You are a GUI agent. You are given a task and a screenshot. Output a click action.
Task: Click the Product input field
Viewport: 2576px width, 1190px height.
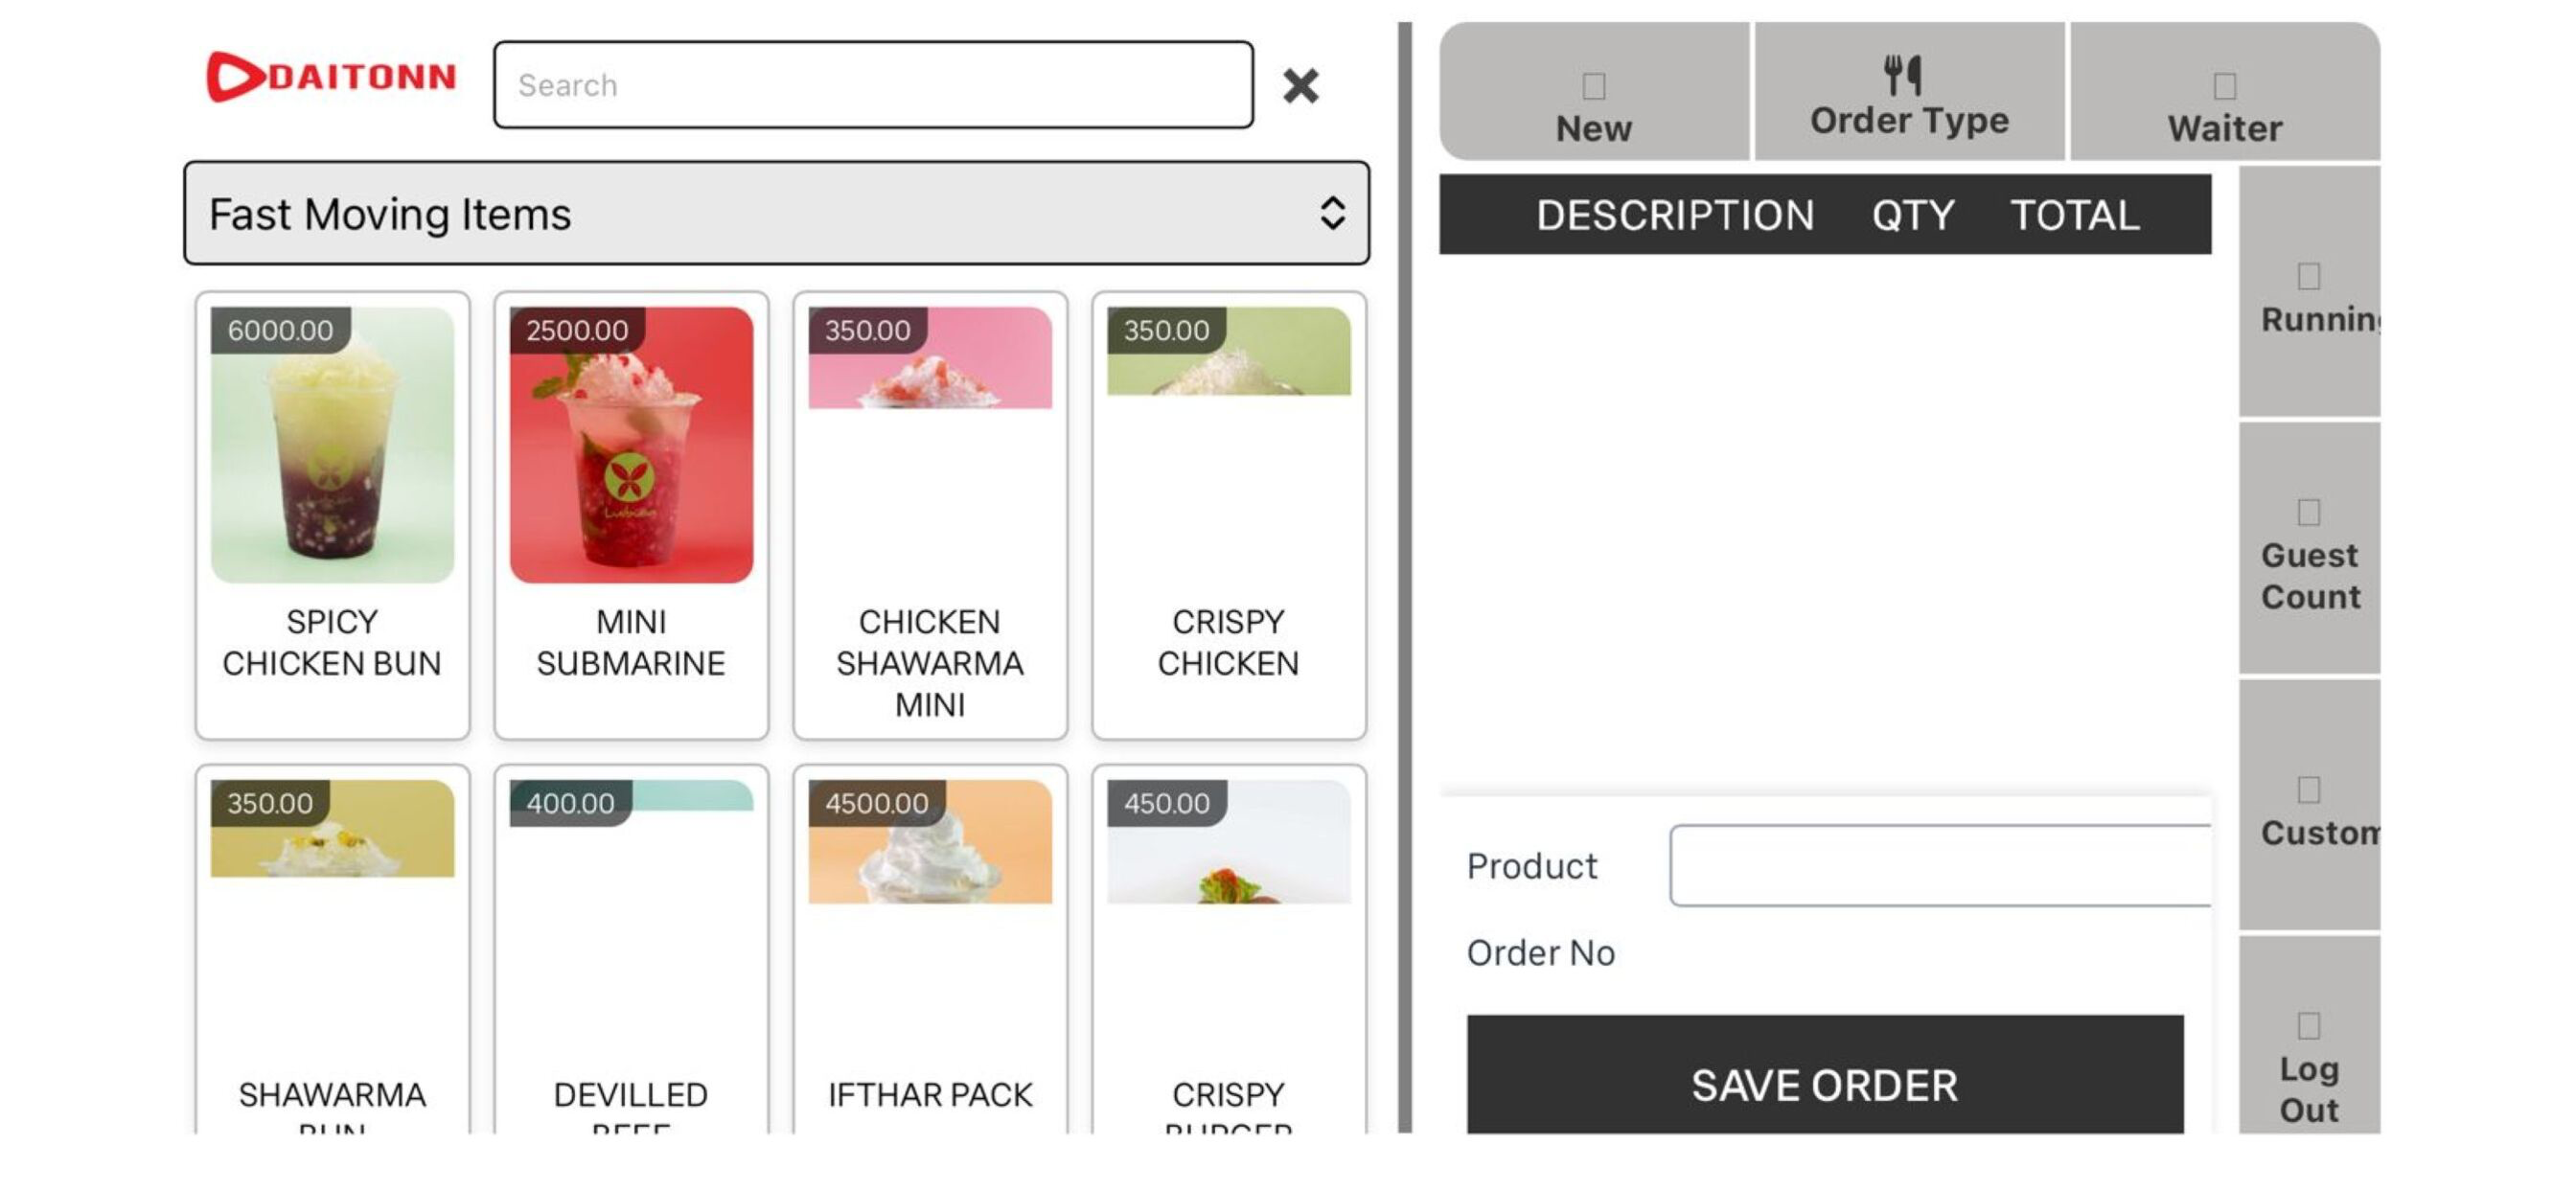click(1939, 866)
